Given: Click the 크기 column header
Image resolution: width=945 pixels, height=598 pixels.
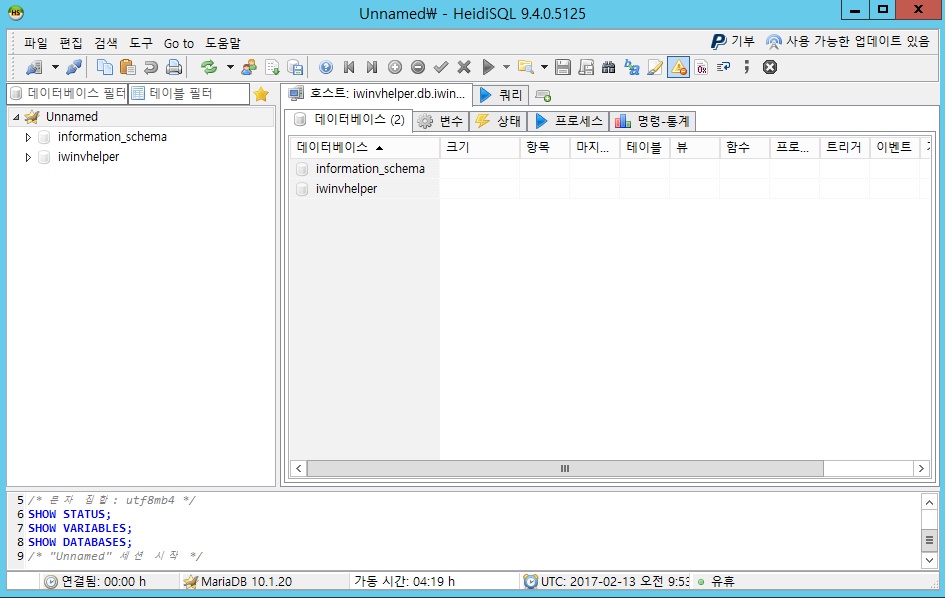Looking at the screenshot, I should point(480,147).
